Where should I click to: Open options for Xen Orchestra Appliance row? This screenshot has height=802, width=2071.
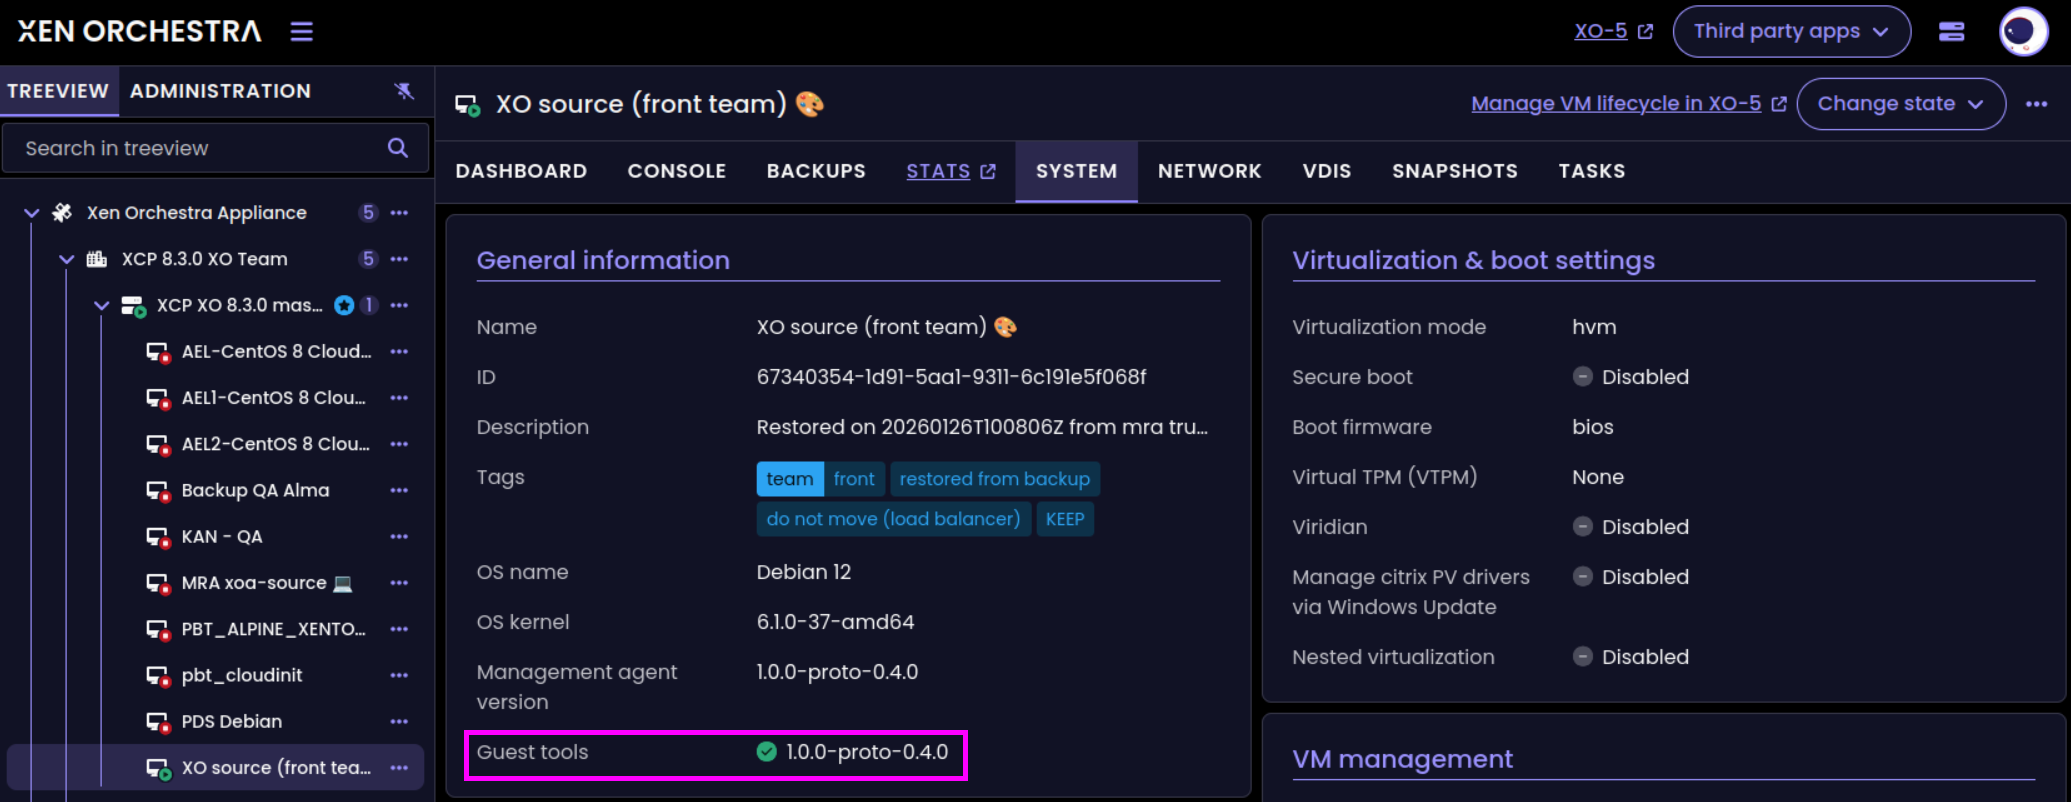point(399,213)
